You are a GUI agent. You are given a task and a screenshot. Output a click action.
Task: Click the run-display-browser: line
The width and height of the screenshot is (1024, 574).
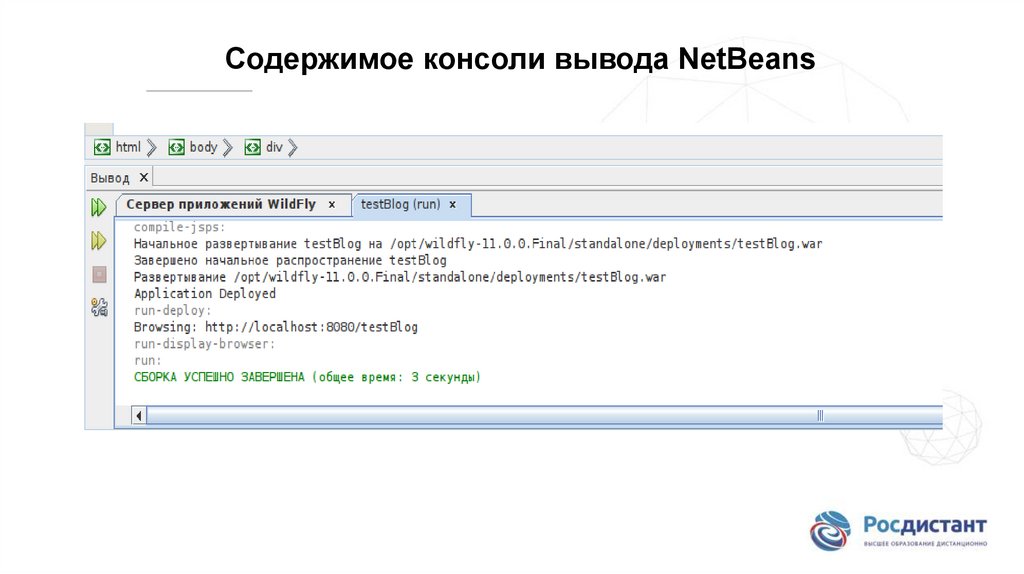pos(204,343)
